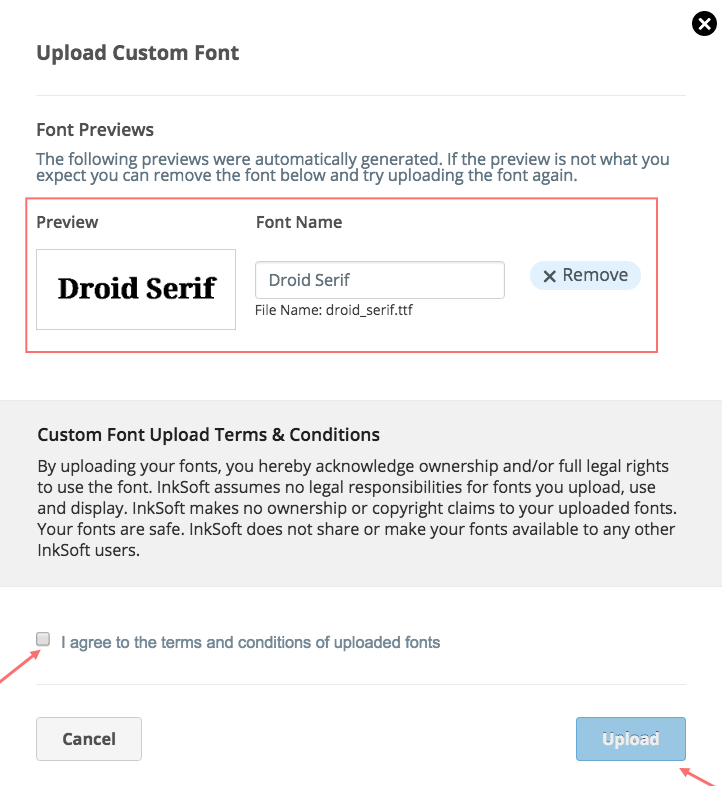
Task: Remove the Droid Serif font
Action: (x=585, y=275)
